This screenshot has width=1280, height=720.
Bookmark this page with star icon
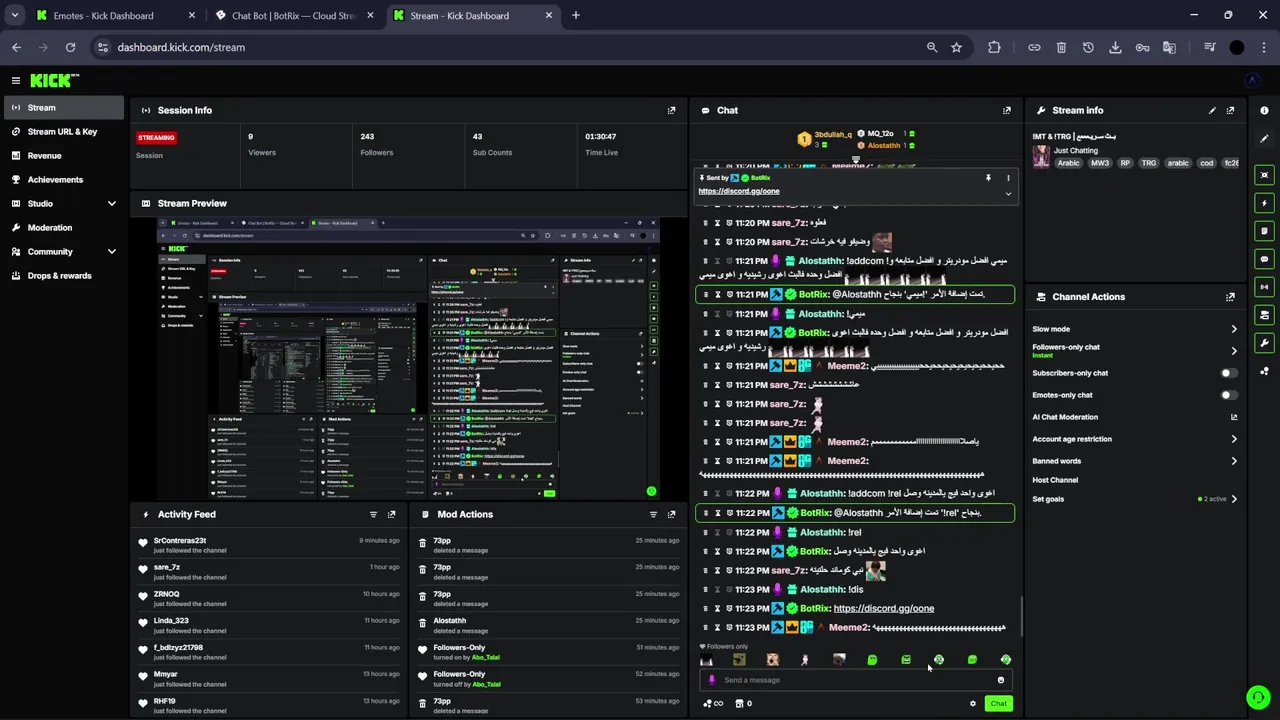(957, 47)
